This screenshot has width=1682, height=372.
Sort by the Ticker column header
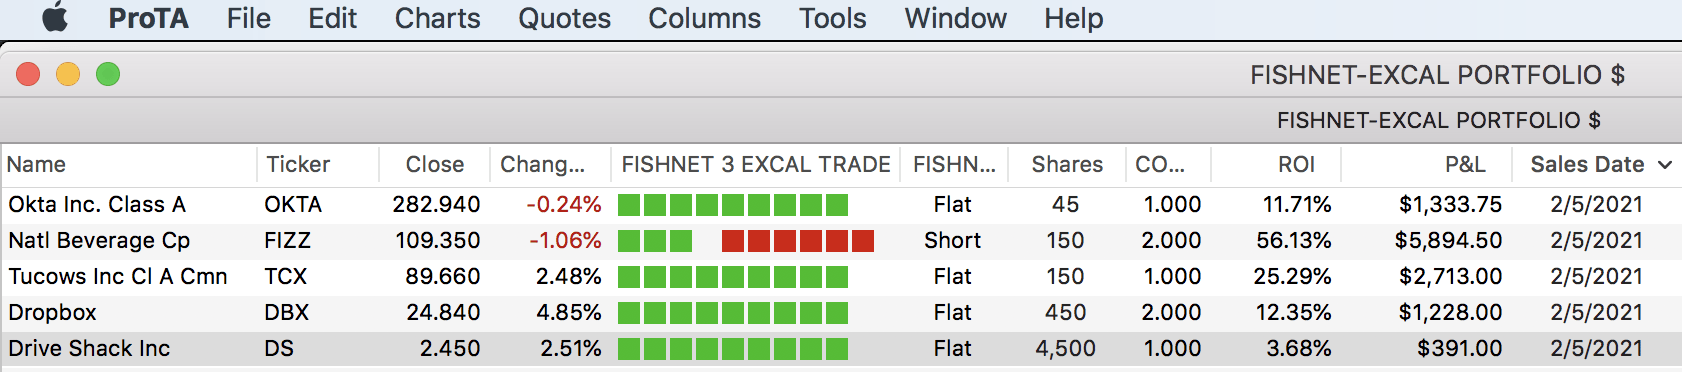pos(298,164)
